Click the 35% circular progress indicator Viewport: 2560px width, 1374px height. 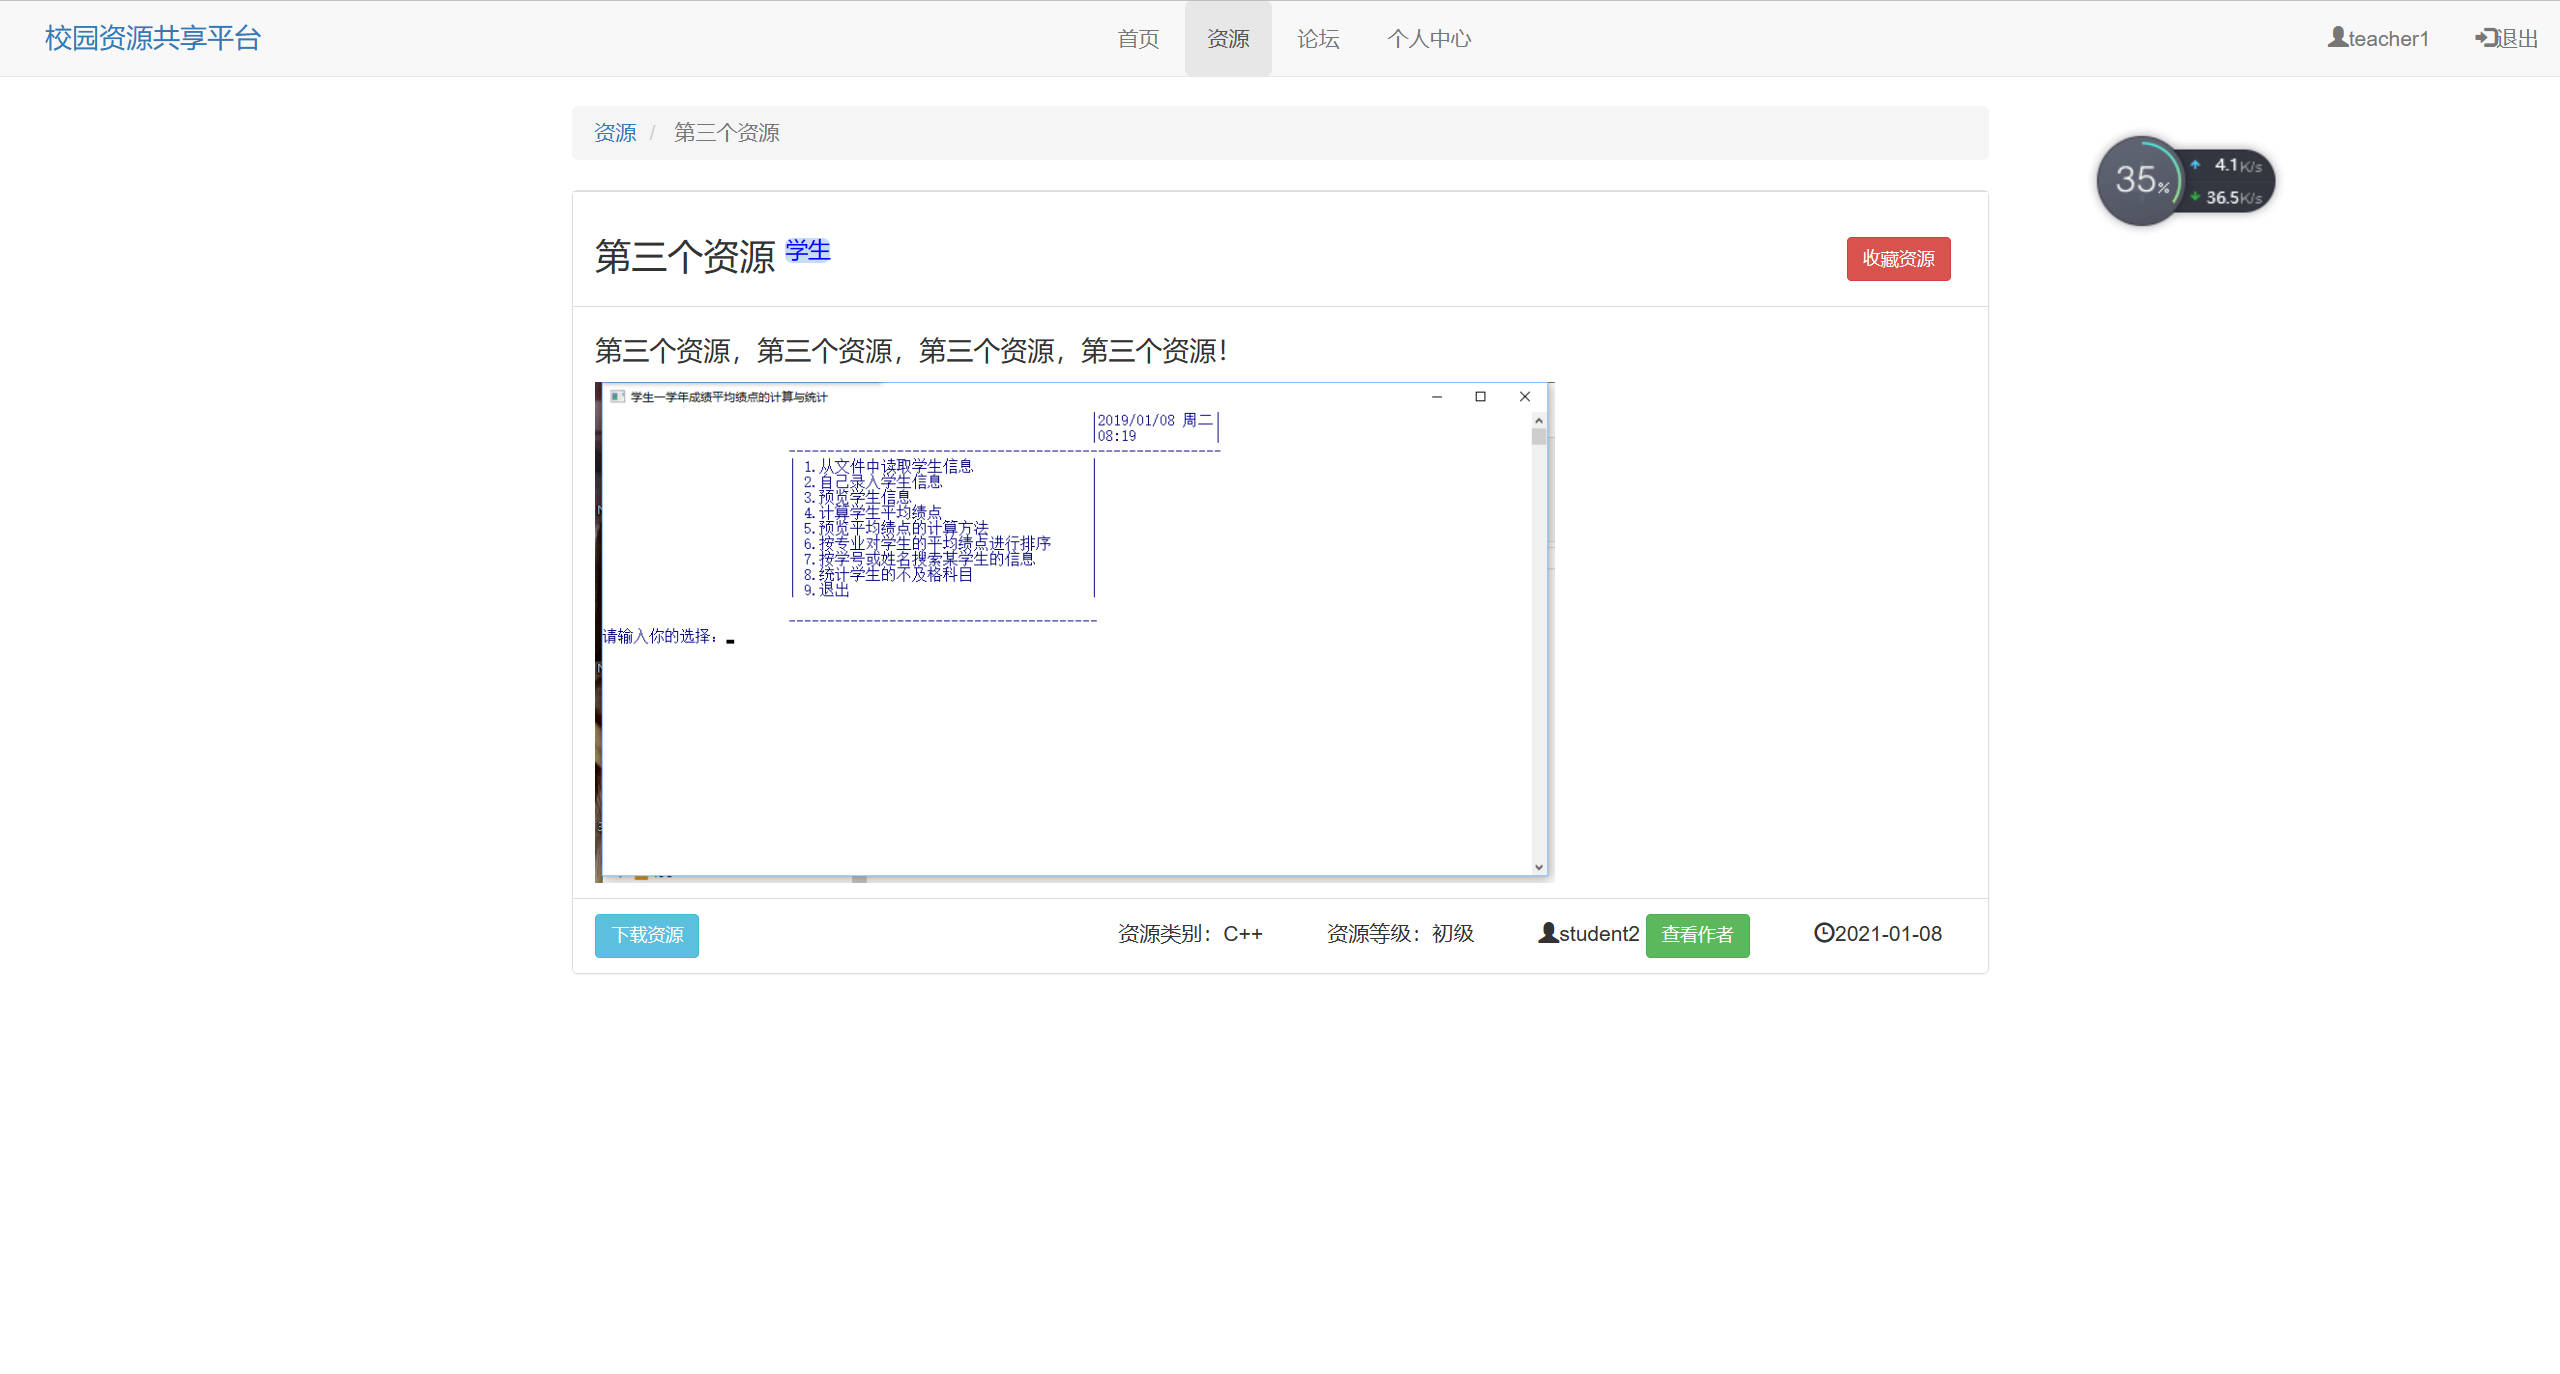click(2142, 180)
